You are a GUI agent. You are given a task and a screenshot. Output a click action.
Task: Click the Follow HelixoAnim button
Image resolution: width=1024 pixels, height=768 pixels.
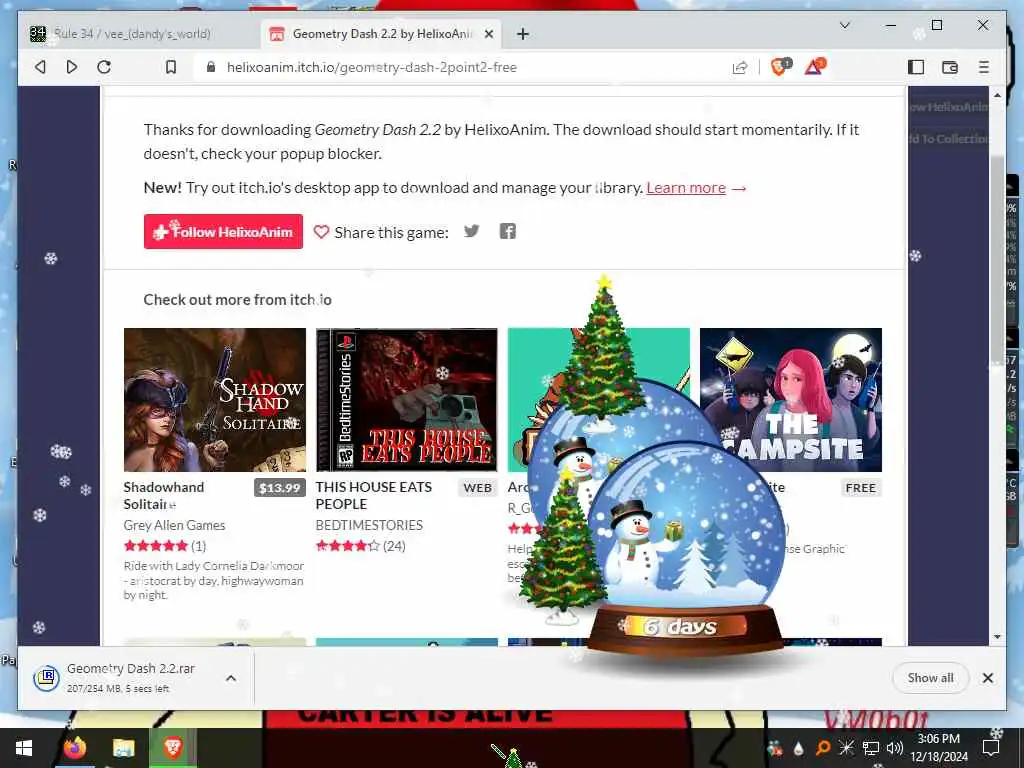[x=223, y=232]
